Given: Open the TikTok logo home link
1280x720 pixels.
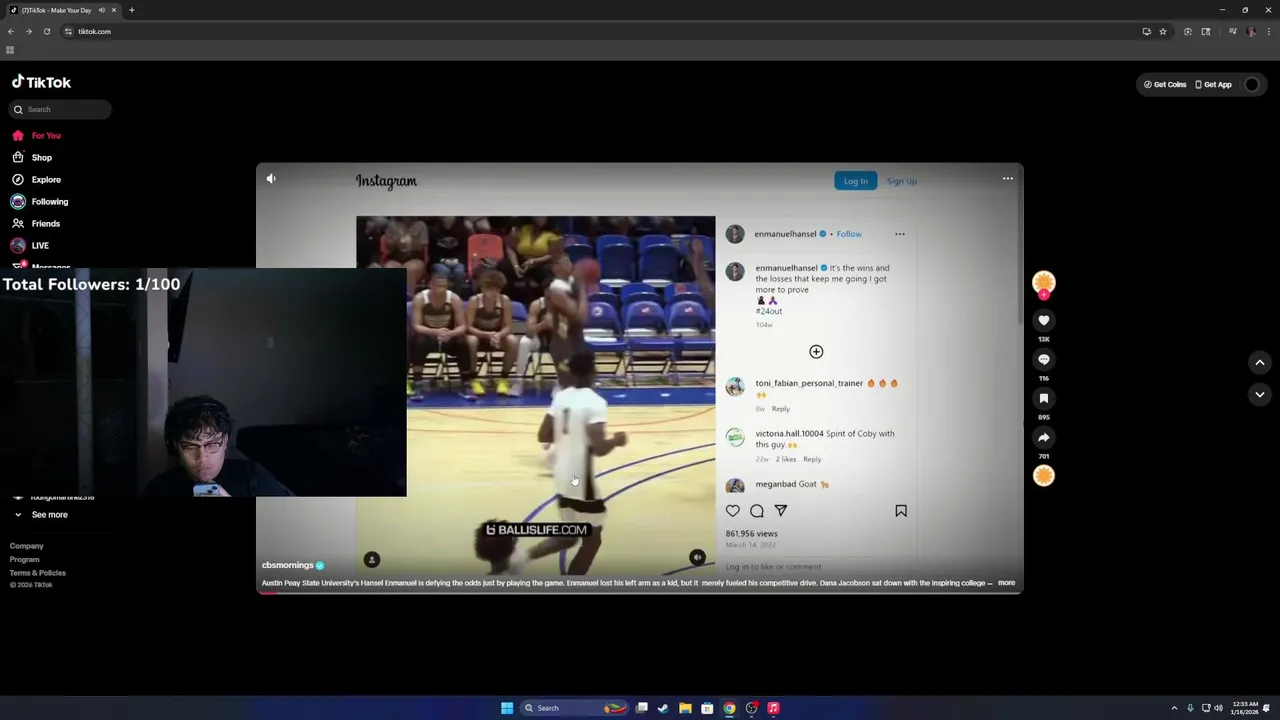Looking at the screenshot, I should click(x=41, y=82).
